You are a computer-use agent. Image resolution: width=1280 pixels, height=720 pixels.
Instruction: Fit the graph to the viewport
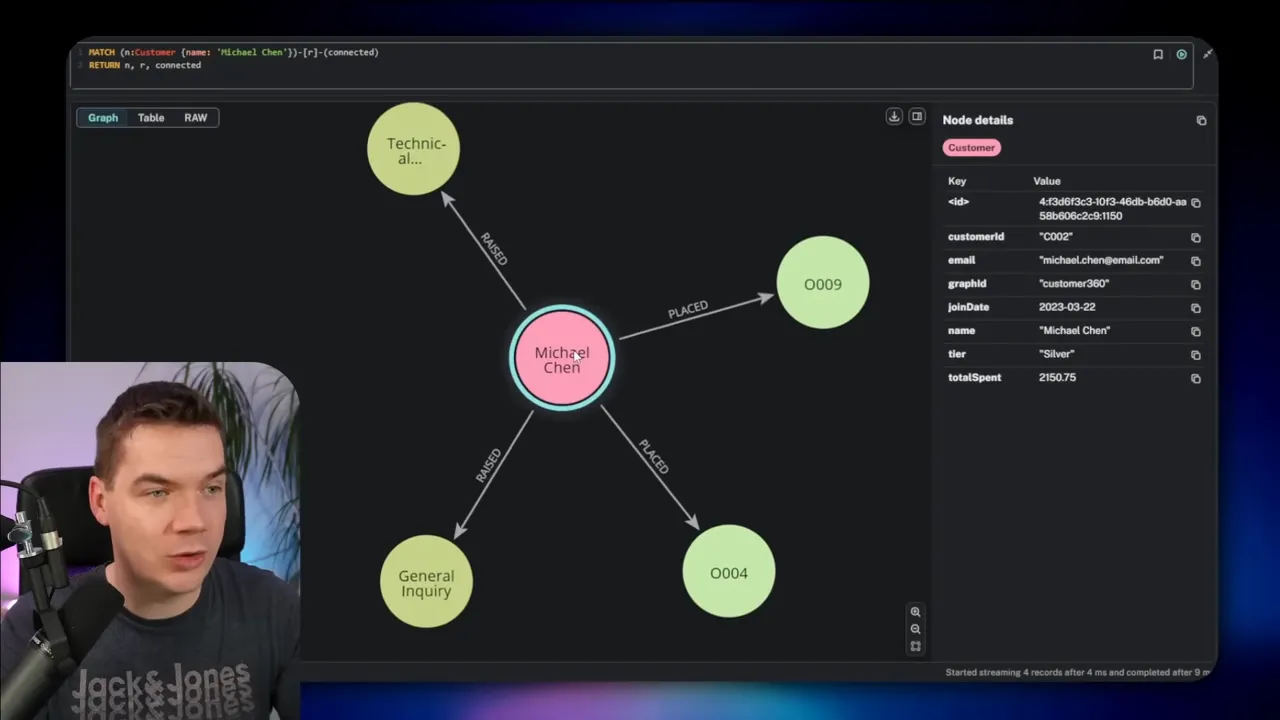[915, 645]
